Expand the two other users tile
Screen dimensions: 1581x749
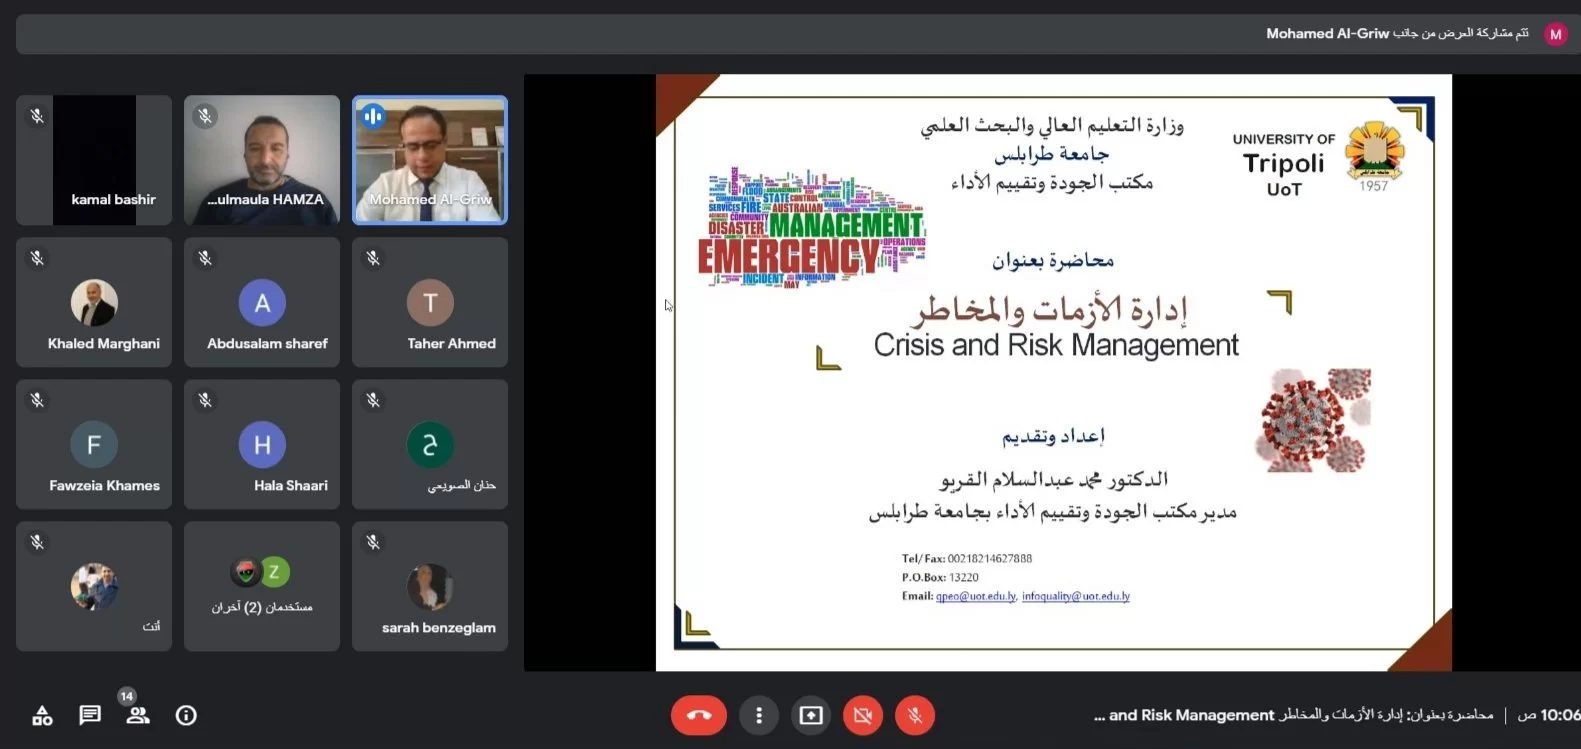coord(262,586)
